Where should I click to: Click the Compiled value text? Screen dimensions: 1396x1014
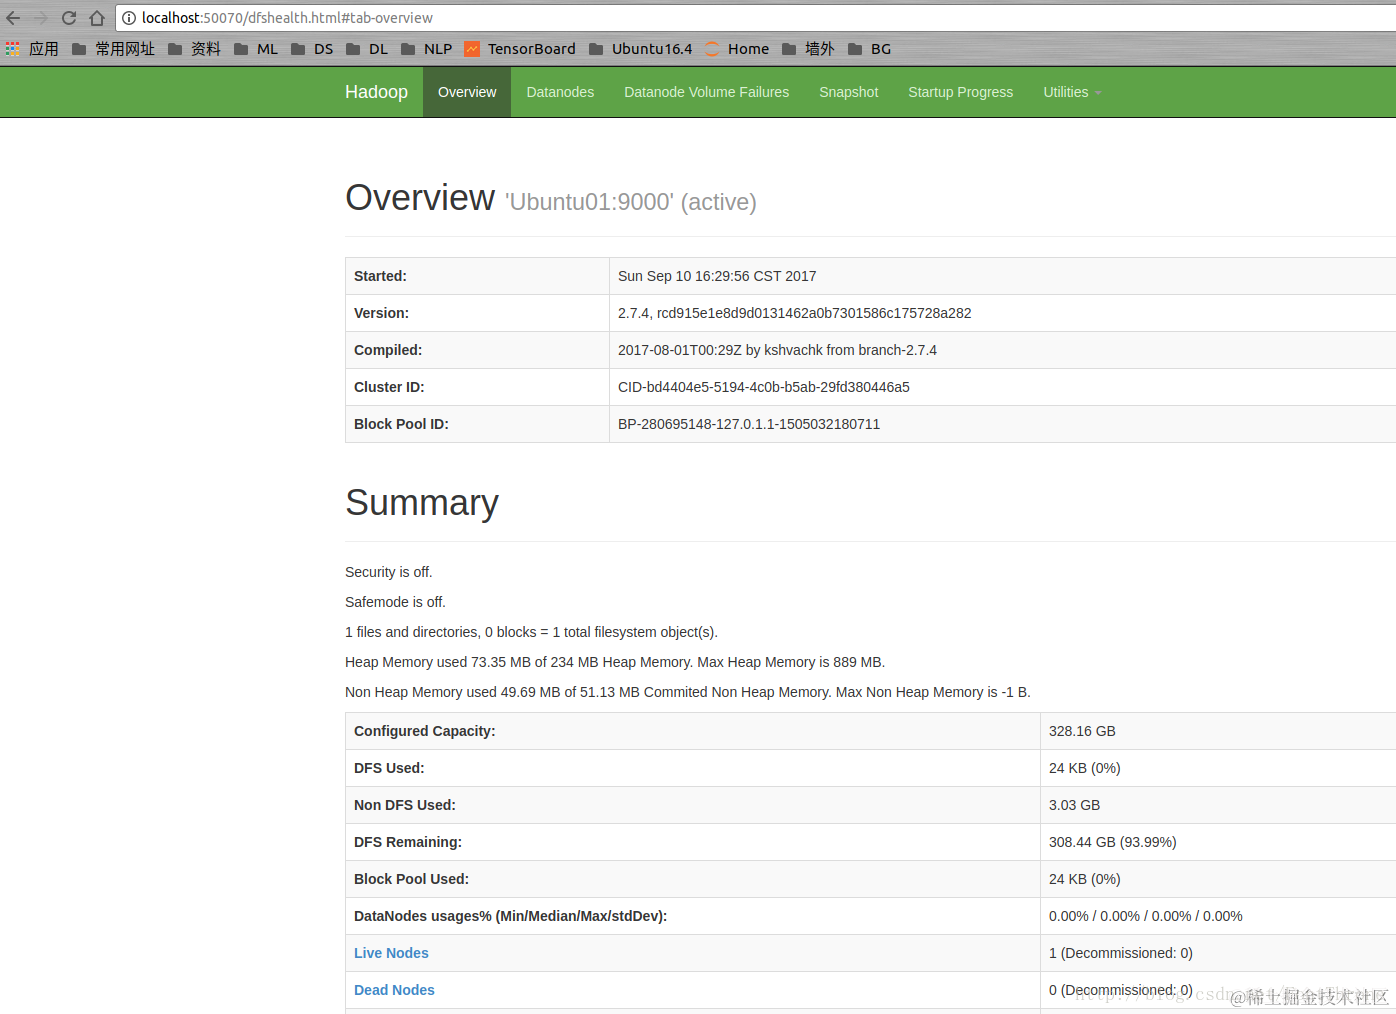(777, 350)
